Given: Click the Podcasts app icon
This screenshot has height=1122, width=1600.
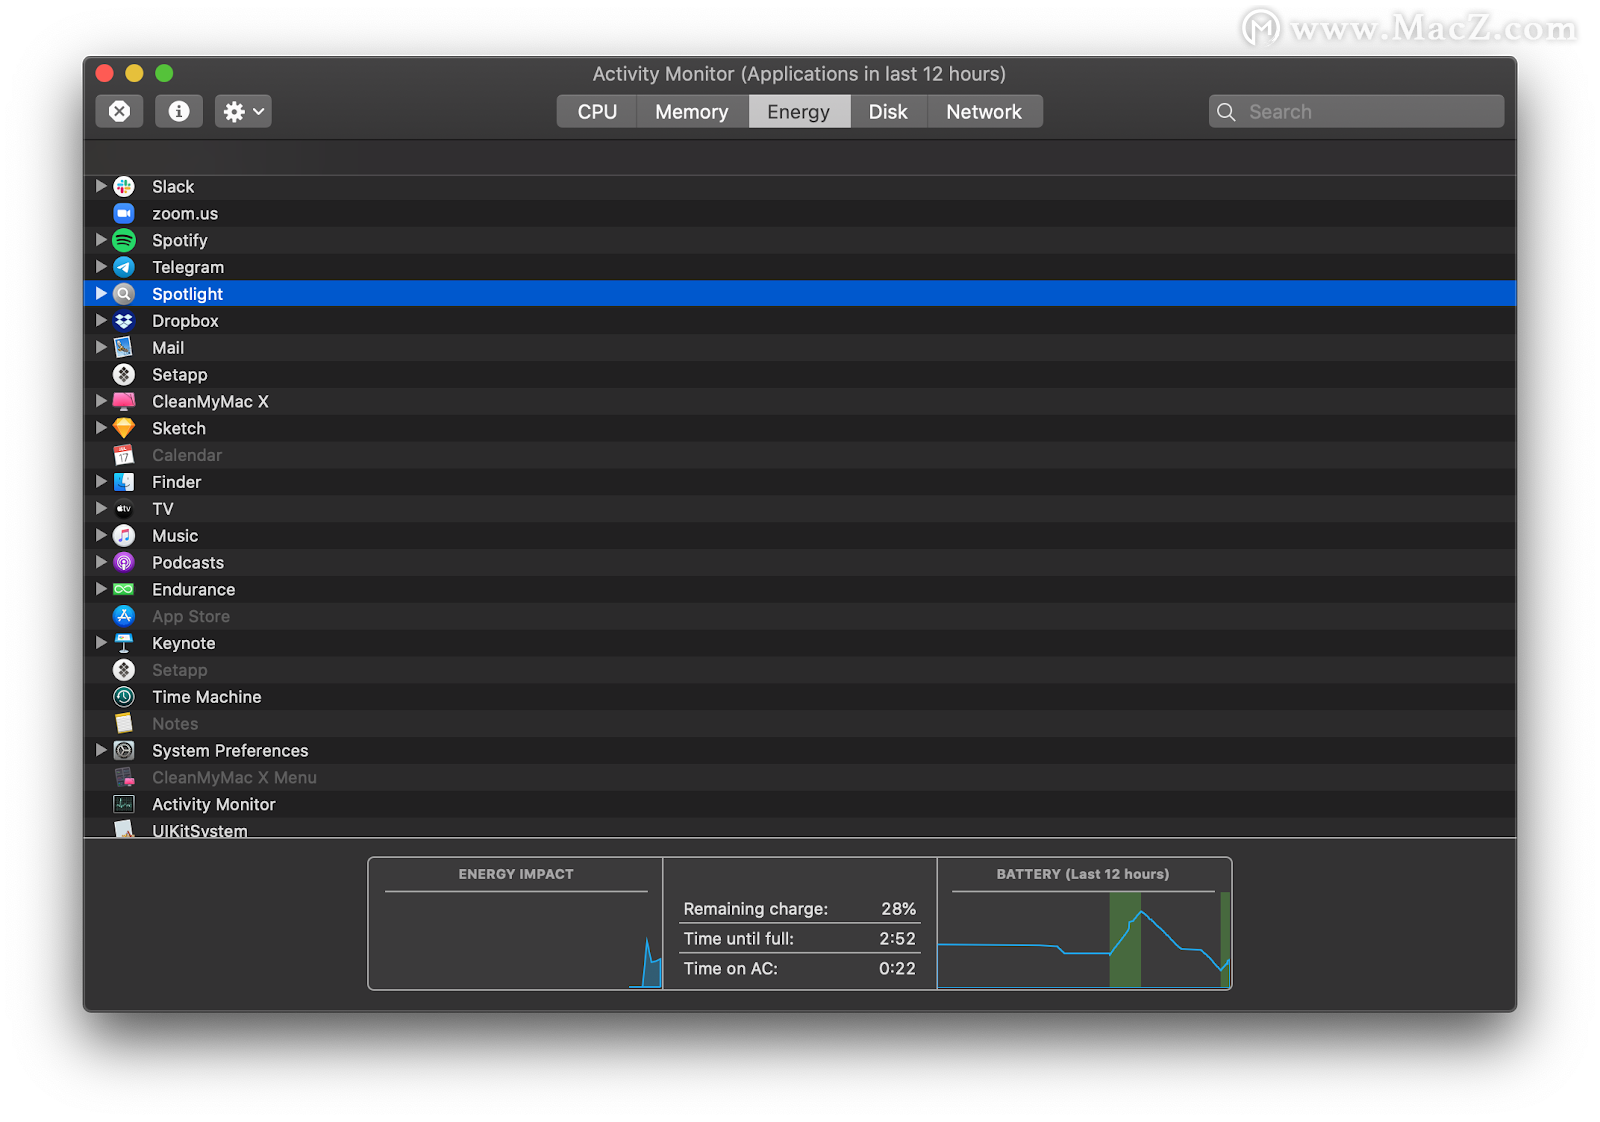Looking at the screenshot, I should pyautogui.click(x=124, y=563).
